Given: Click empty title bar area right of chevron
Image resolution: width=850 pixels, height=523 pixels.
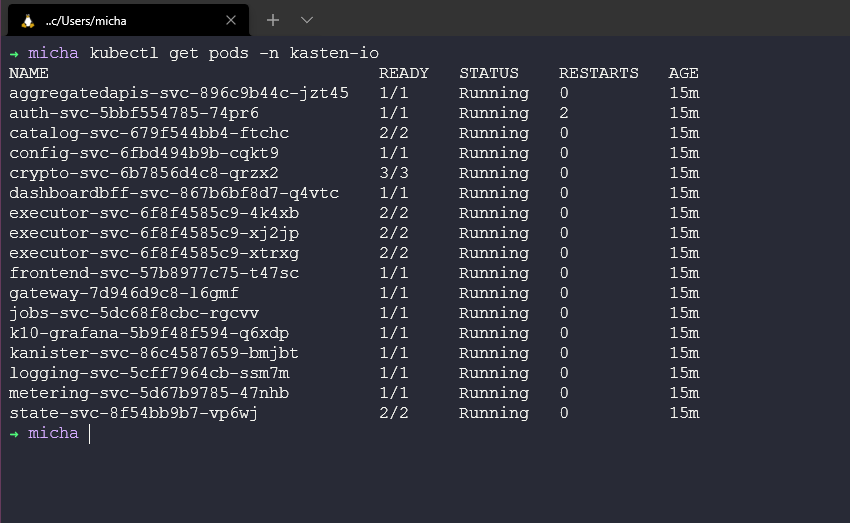Looking at the screenshot, I should pyautogui.click(x=580, y=20).
